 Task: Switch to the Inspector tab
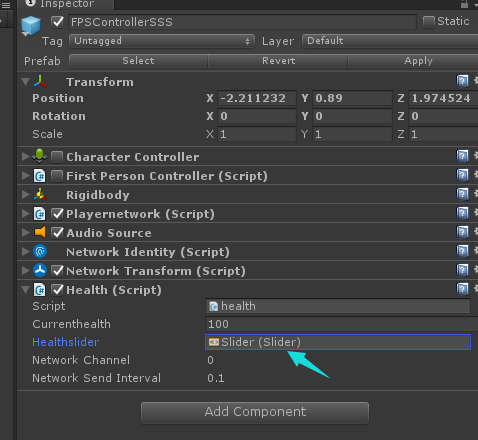pyautogui.click(x=67, y=4)
